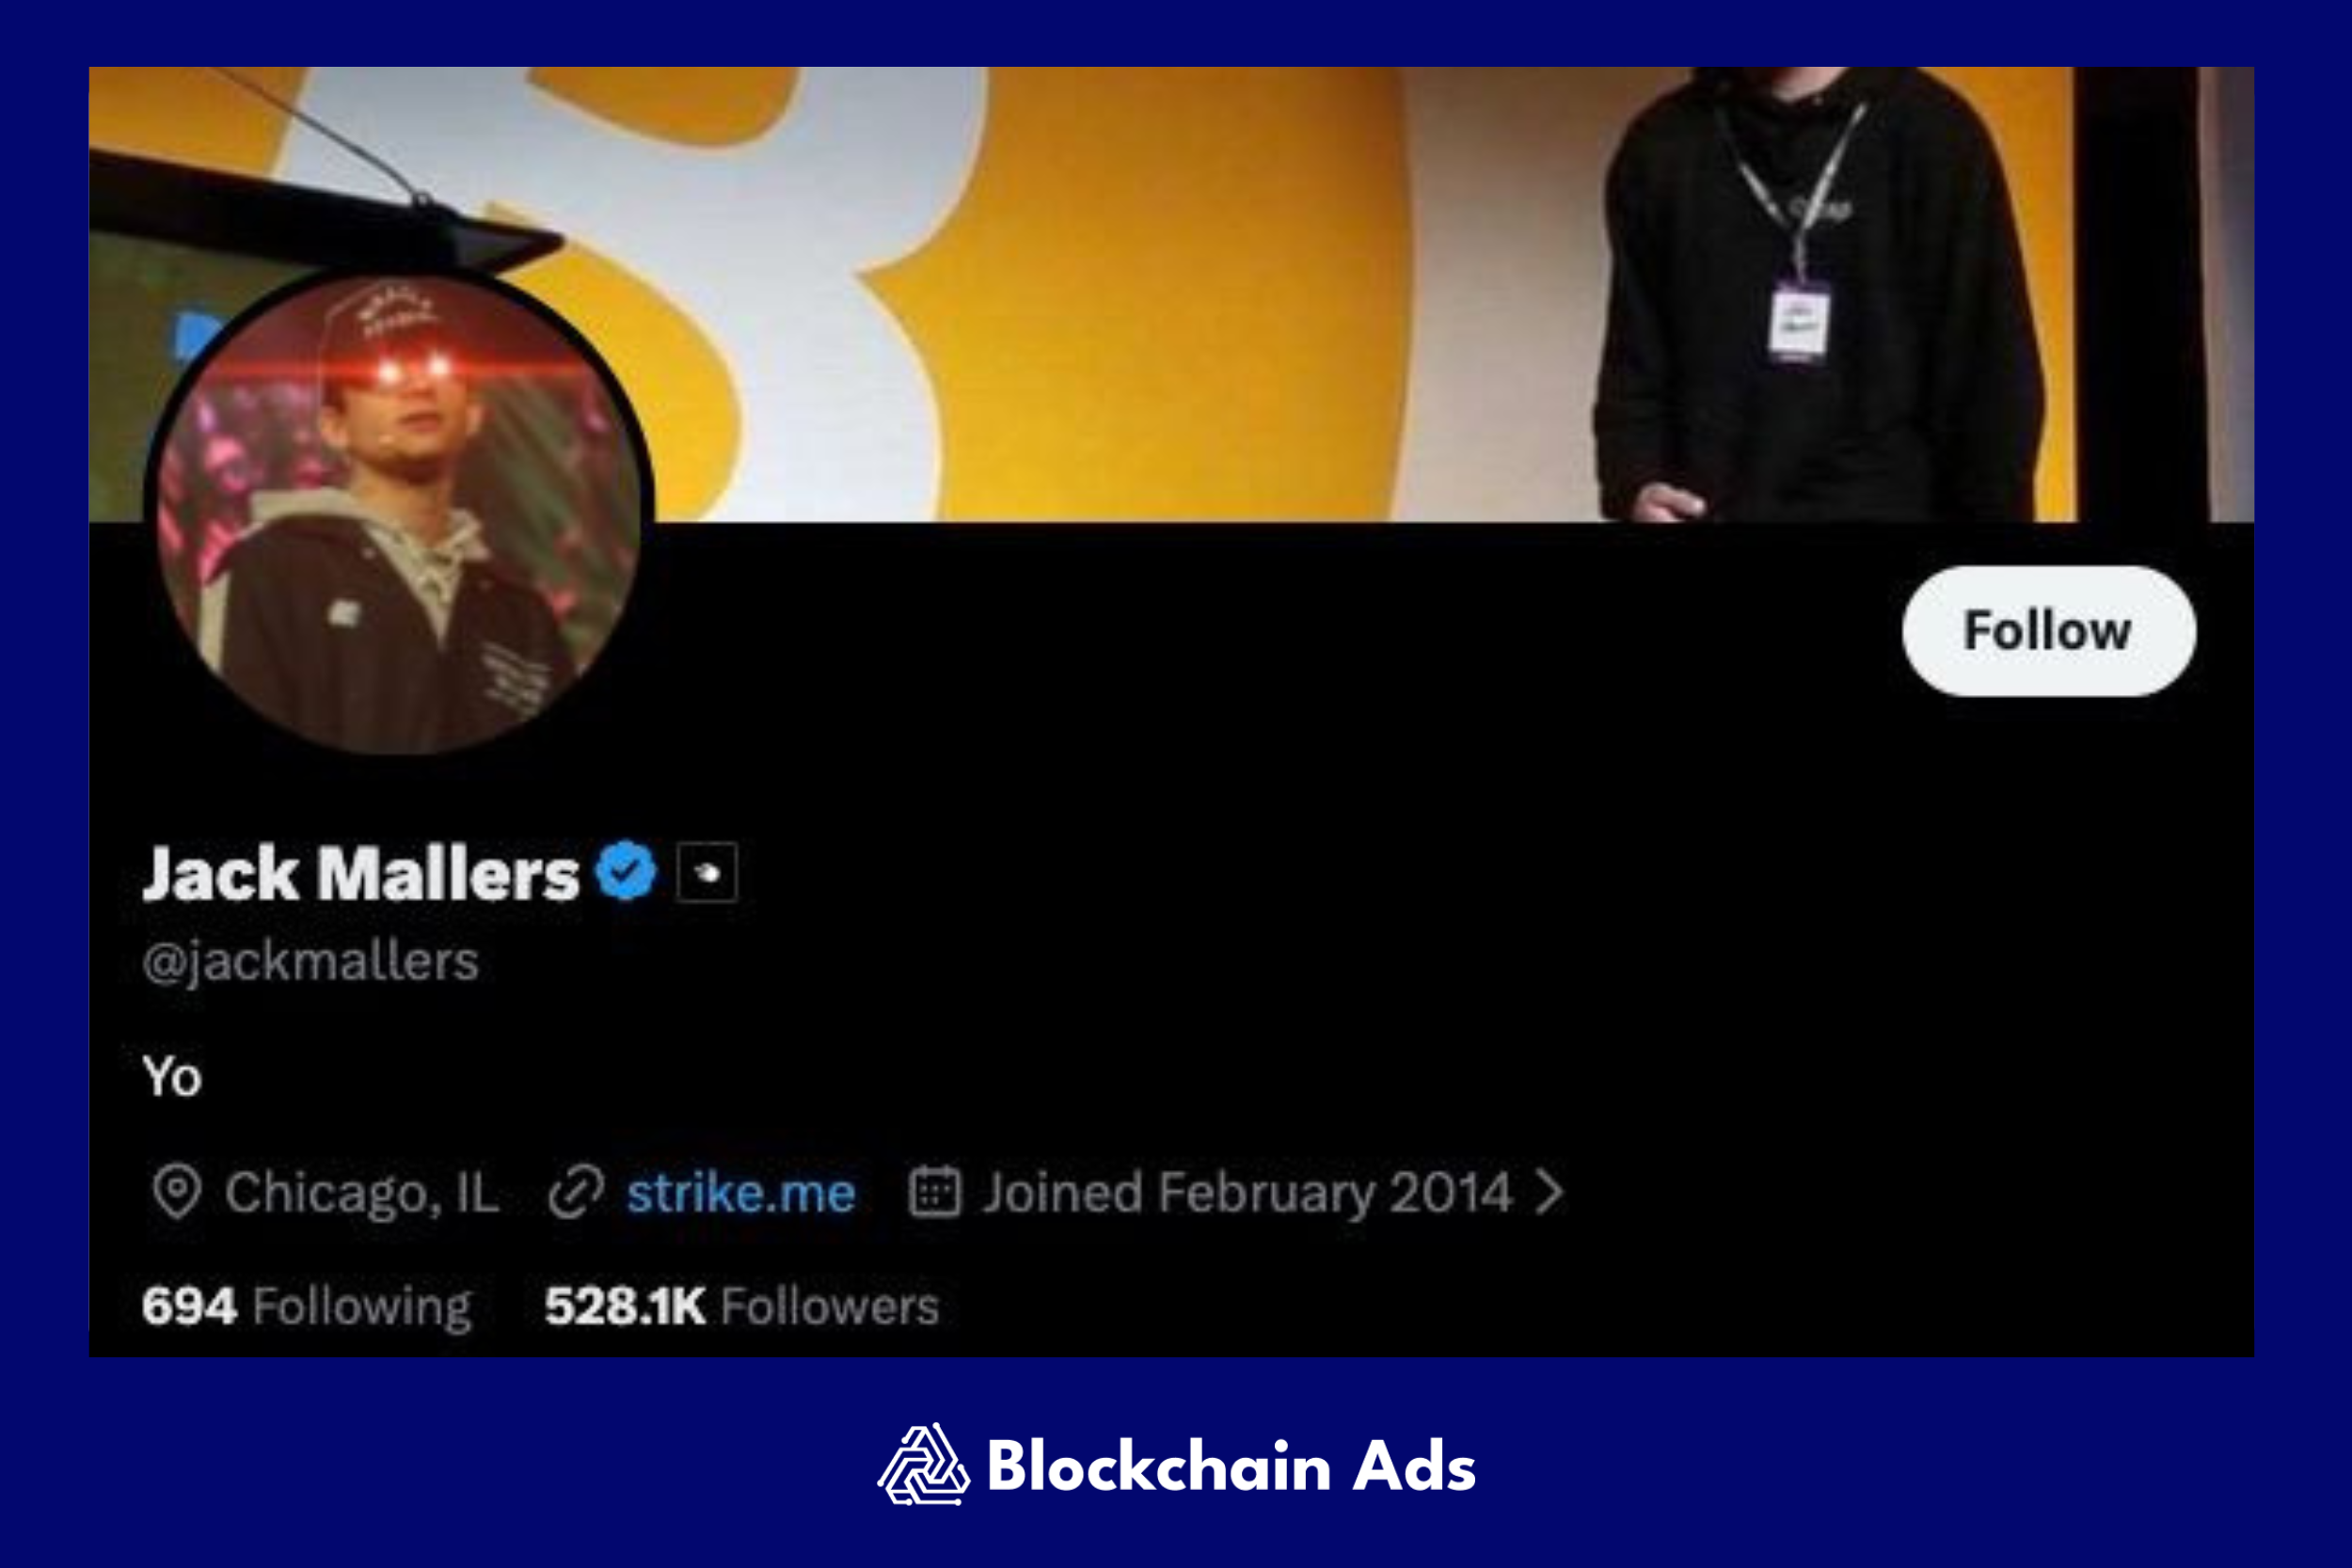View the 528.1K Followers list
The width and height of the screenshot is (2352, 1568).
(x=741, y=1306)
